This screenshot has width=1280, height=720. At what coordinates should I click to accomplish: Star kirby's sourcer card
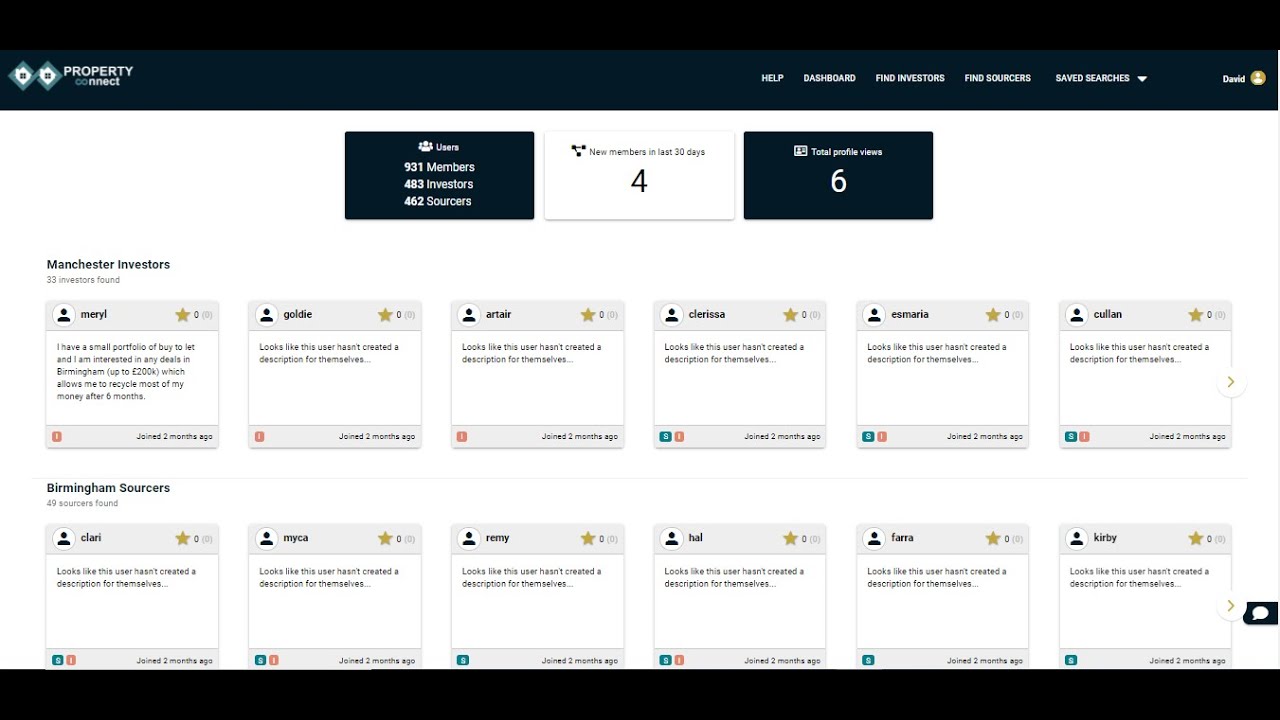pyautogui.click(x=1196, y=539)
